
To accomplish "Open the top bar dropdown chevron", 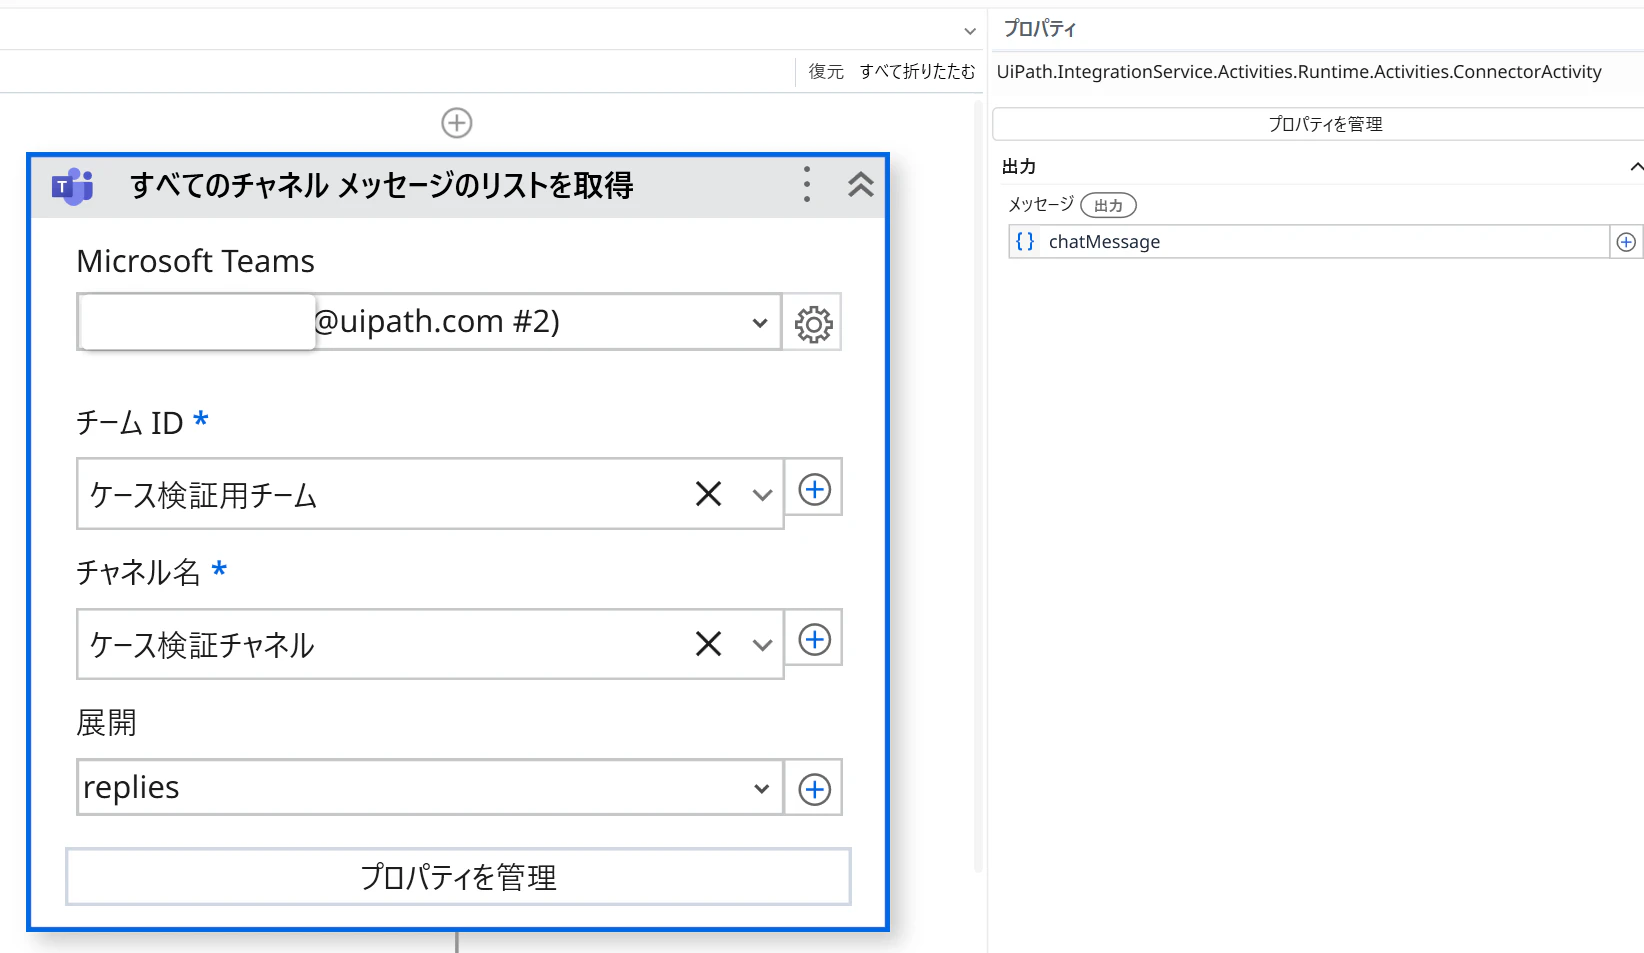I will coord(970,31).
